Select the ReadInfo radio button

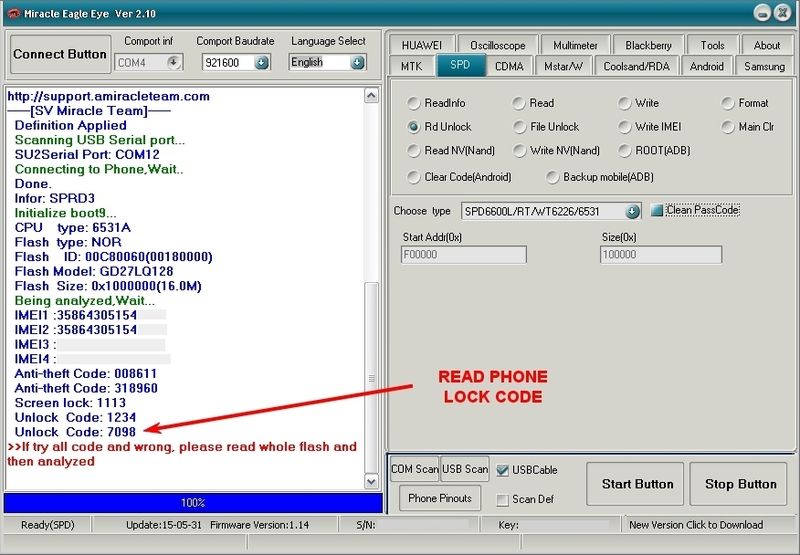pyautogui.click(x=413, y=103)
